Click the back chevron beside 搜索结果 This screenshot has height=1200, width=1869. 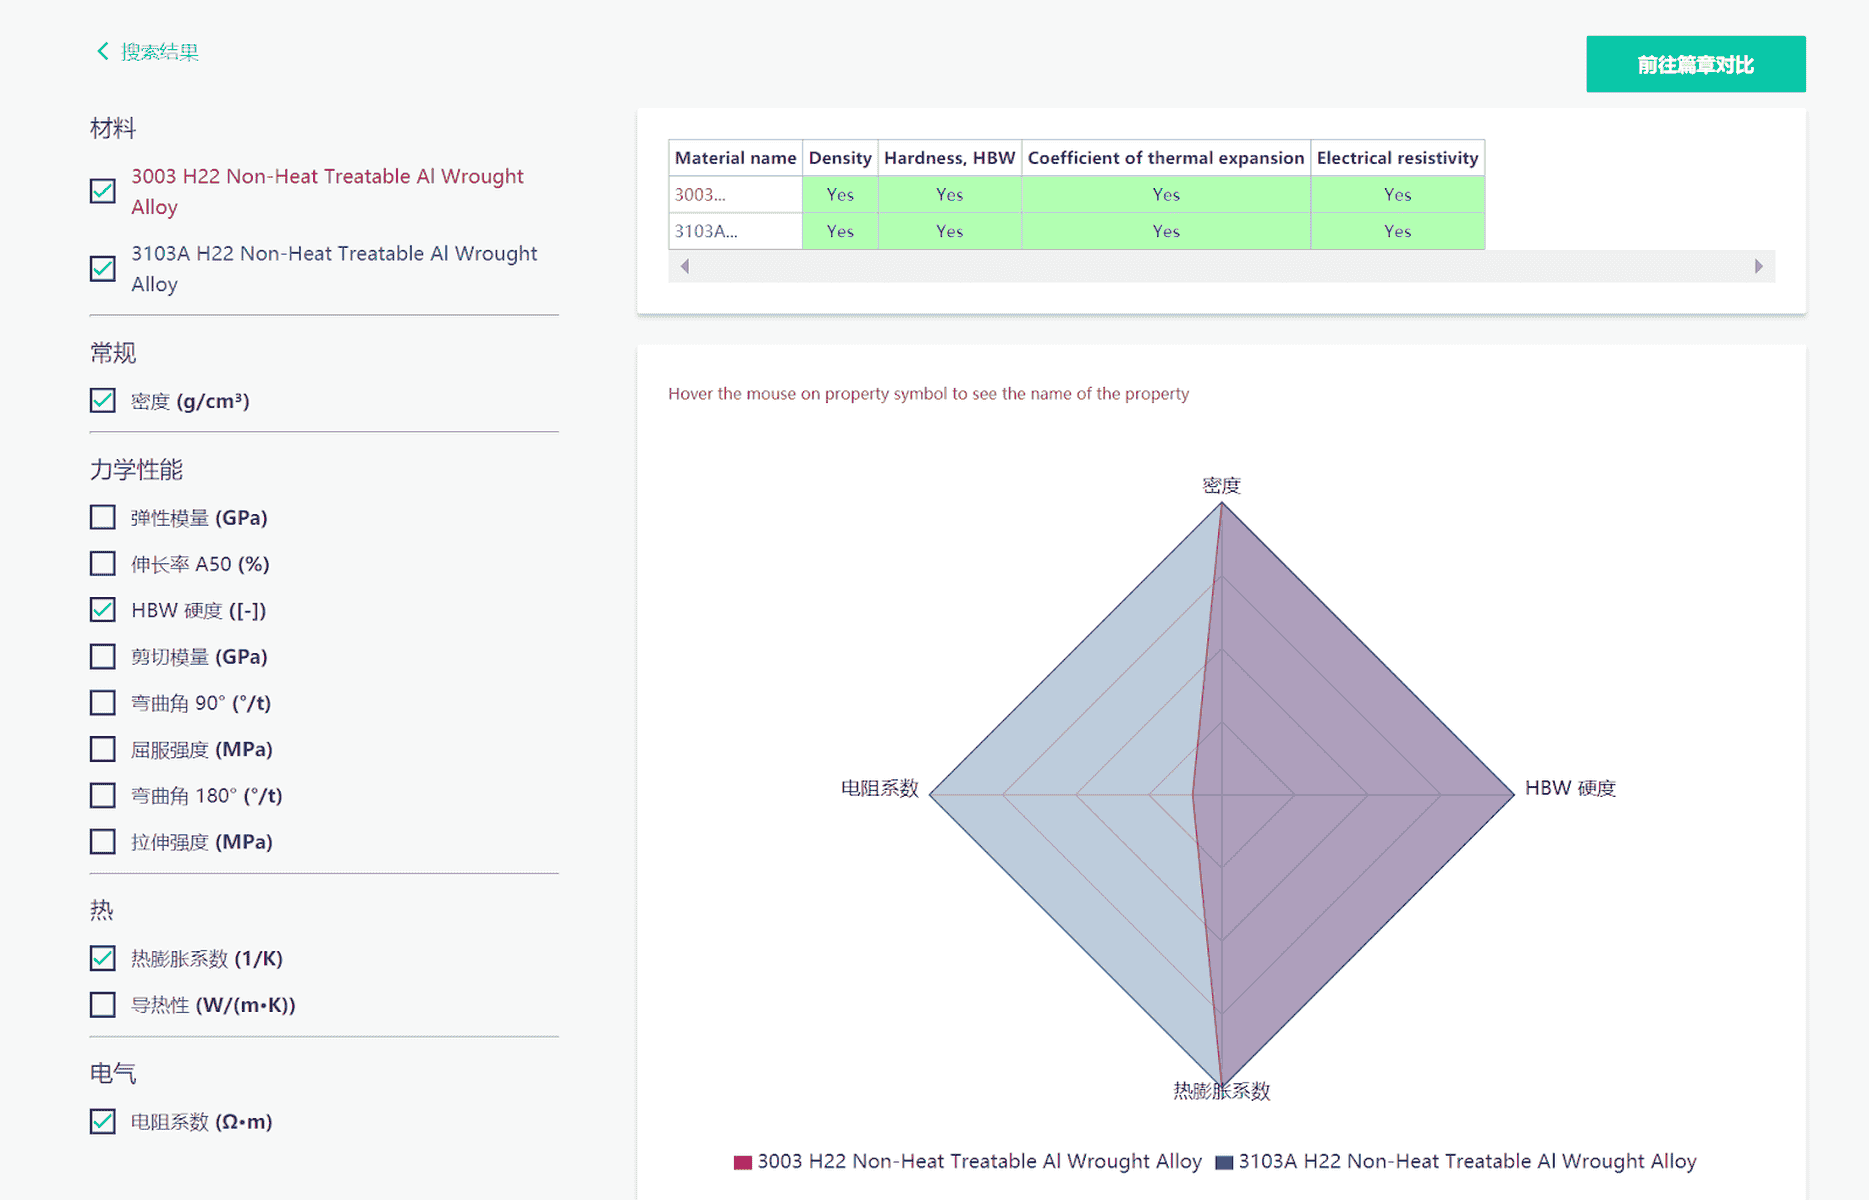102,51
